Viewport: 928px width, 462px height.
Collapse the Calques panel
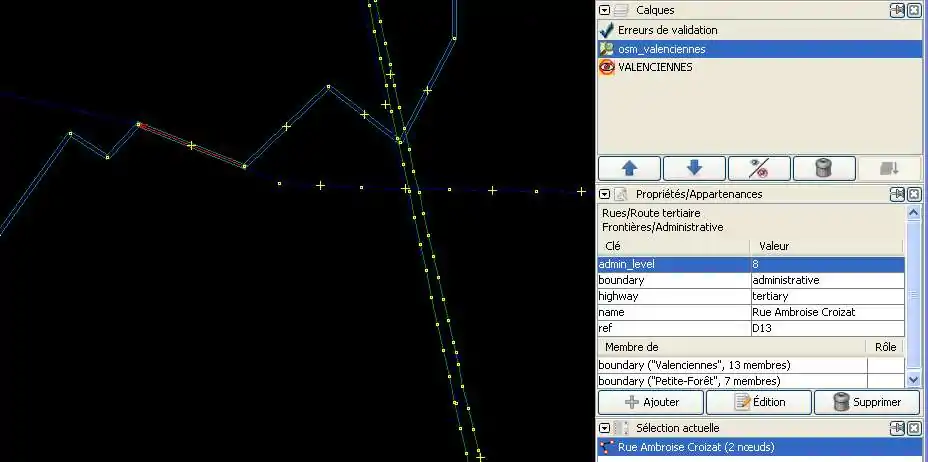(x=605, y=10)
